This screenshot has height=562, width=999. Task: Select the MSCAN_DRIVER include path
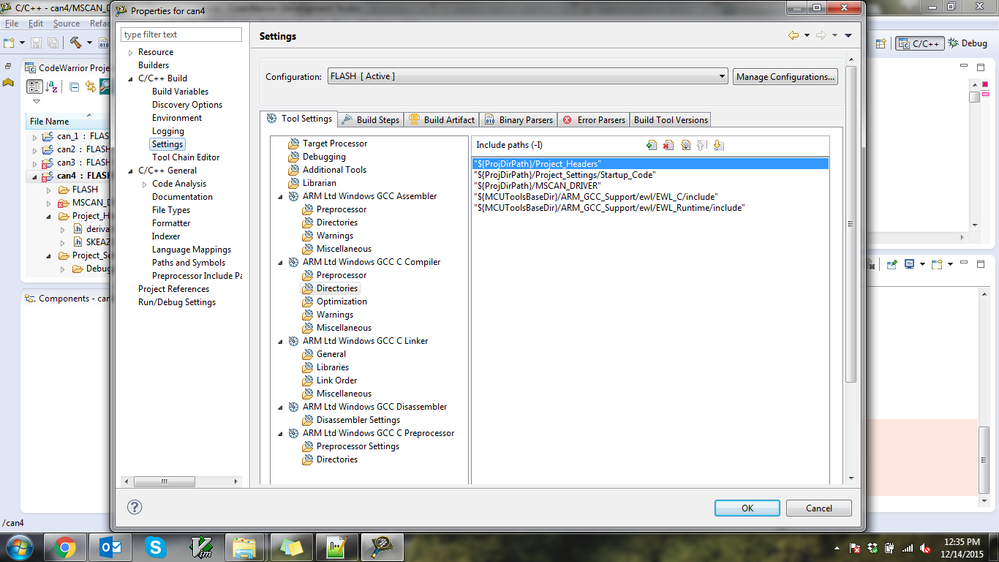pyautogui.click(x=650, y=185)
